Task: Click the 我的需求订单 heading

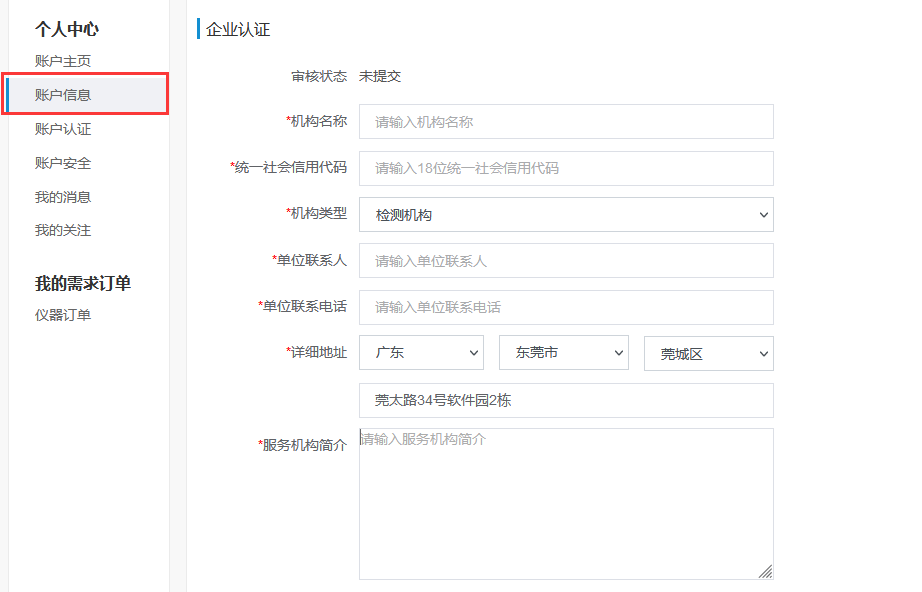Action: point(82,283)
